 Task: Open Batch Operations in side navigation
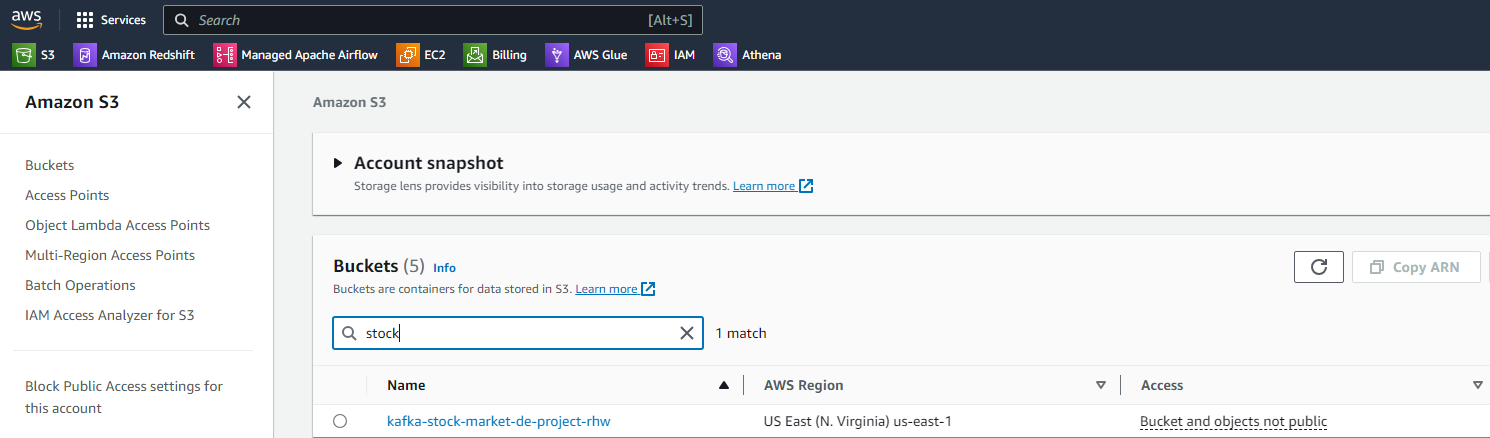(x=80, y=285)
